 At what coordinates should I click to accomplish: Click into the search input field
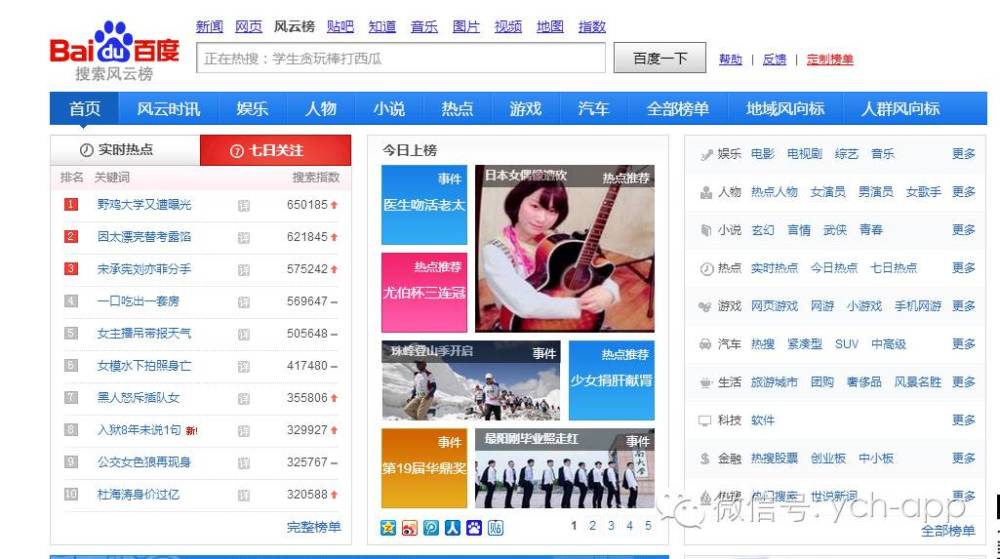(401, 58)
